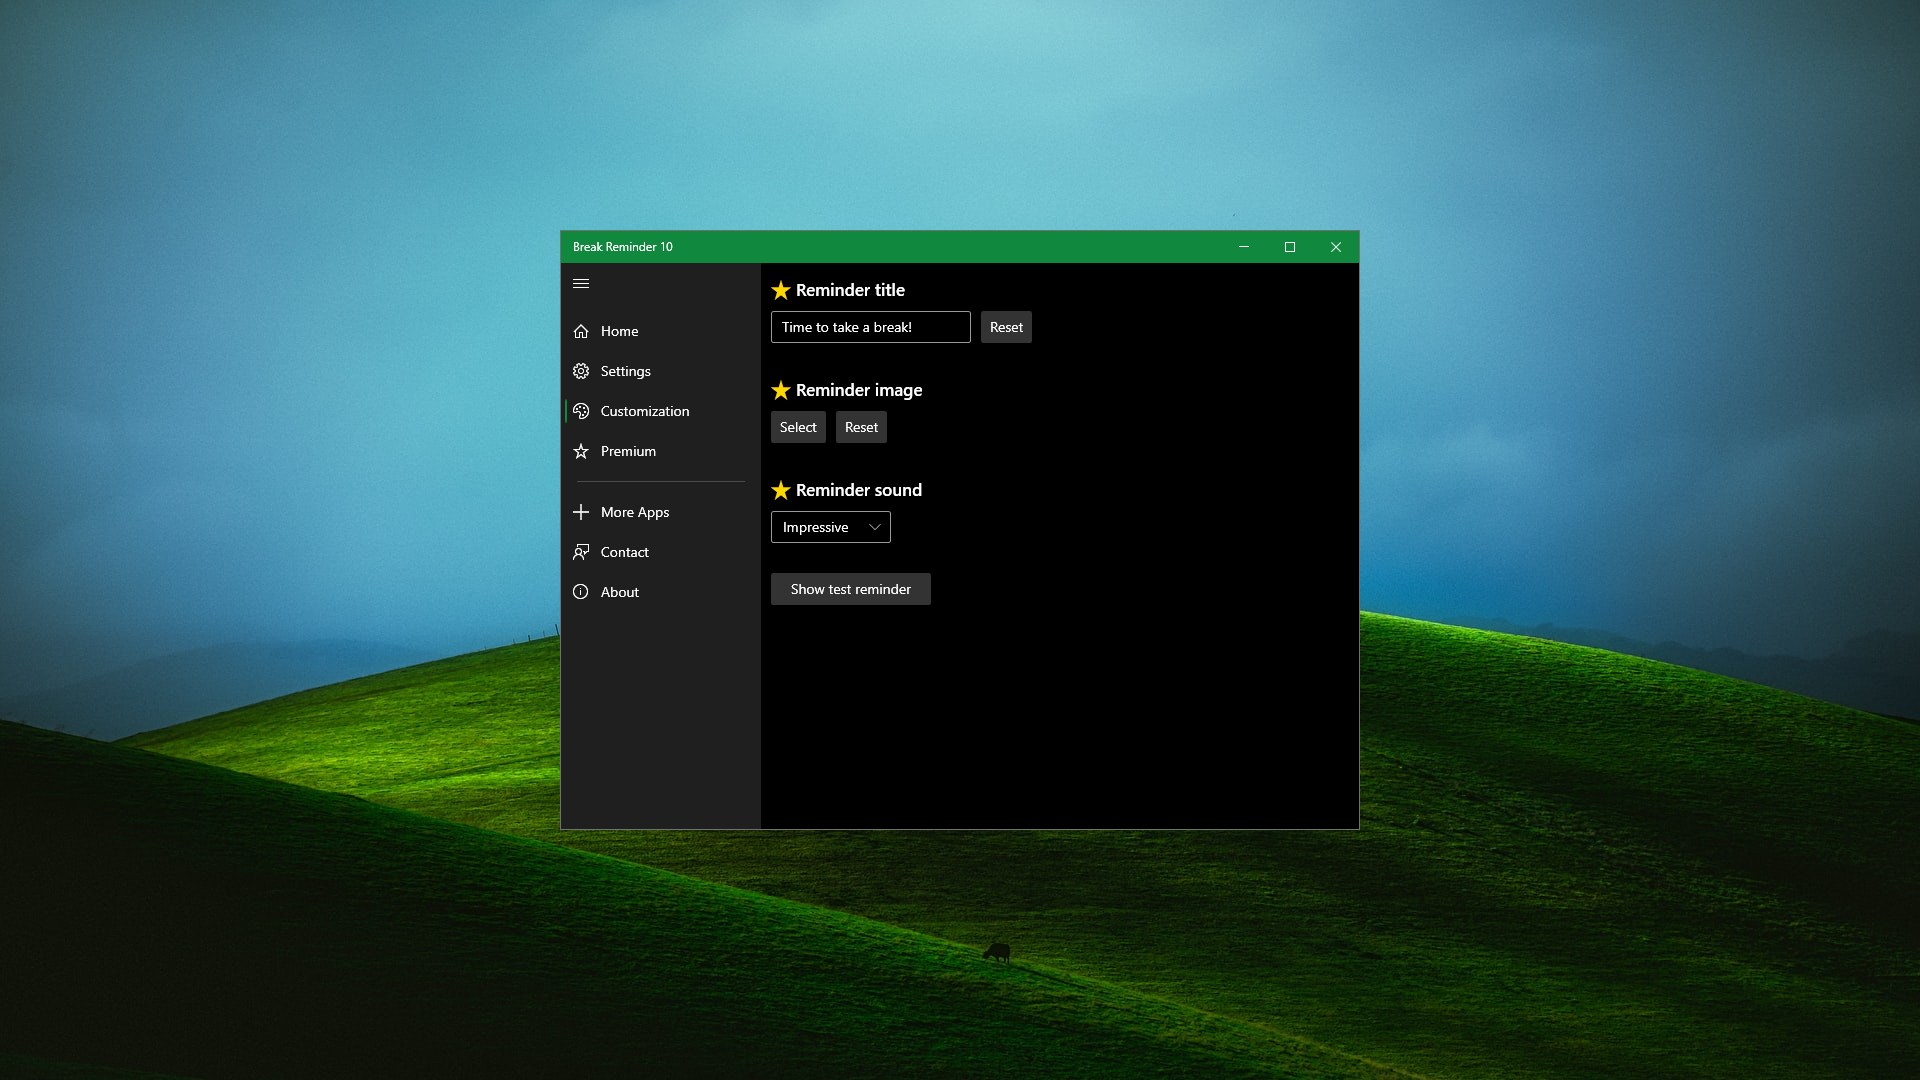Click the gold star beside Reminder sound
1920x1080 pixels.
781,490
